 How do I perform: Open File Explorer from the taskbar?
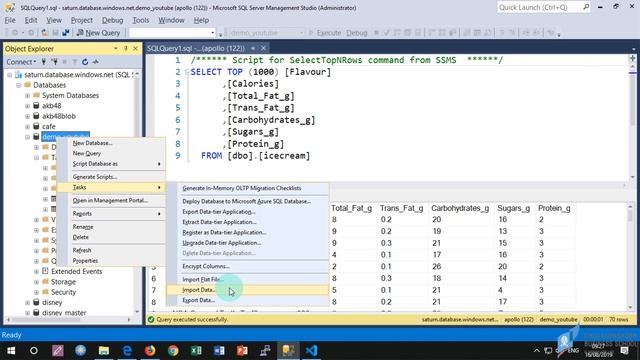[104, 351]
